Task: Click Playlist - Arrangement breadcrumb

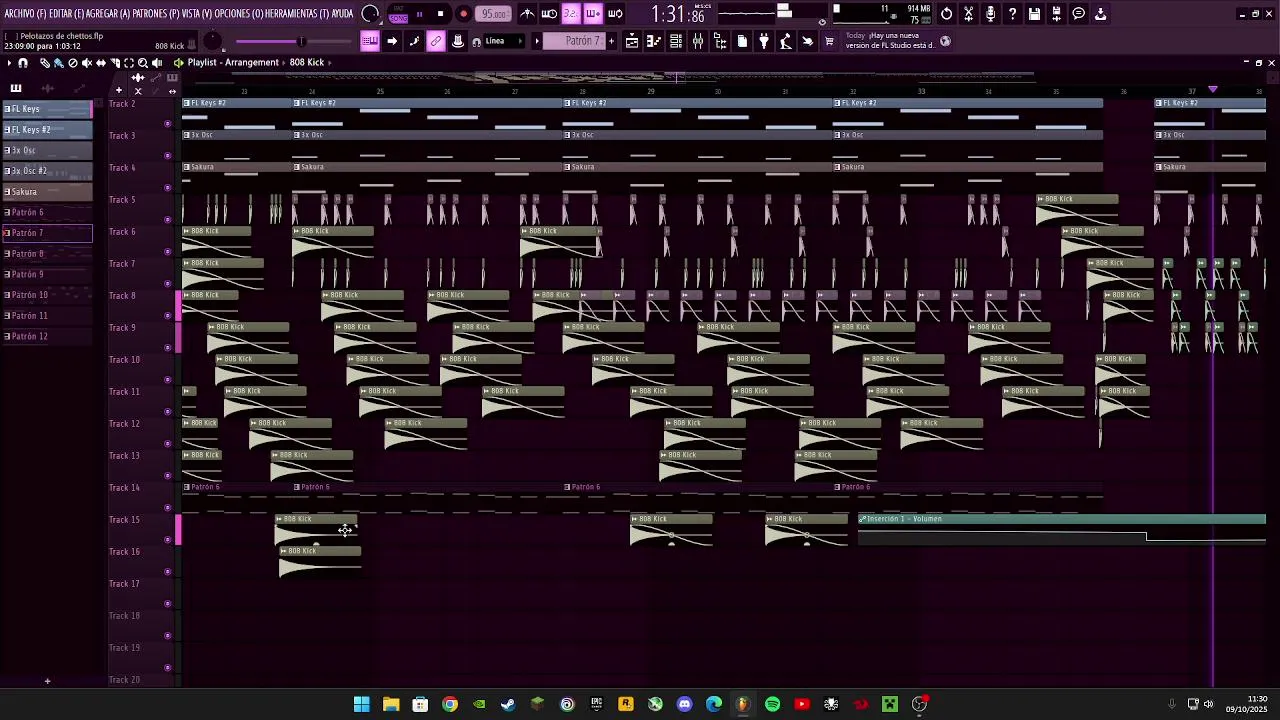Action: (233, 63)
